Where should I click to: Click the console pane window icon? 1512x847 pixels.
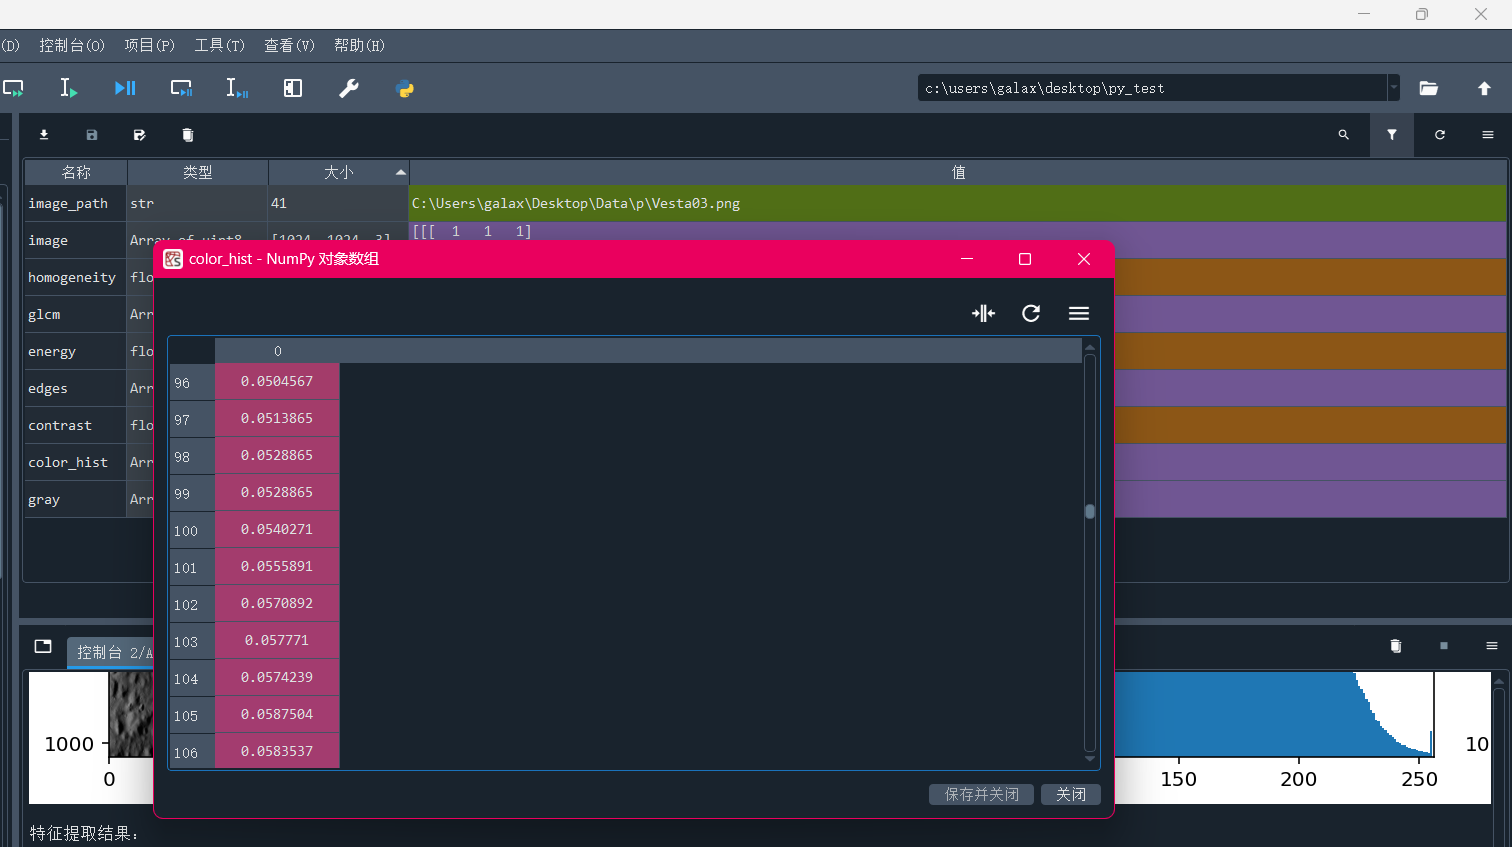[x=43, y=646]
